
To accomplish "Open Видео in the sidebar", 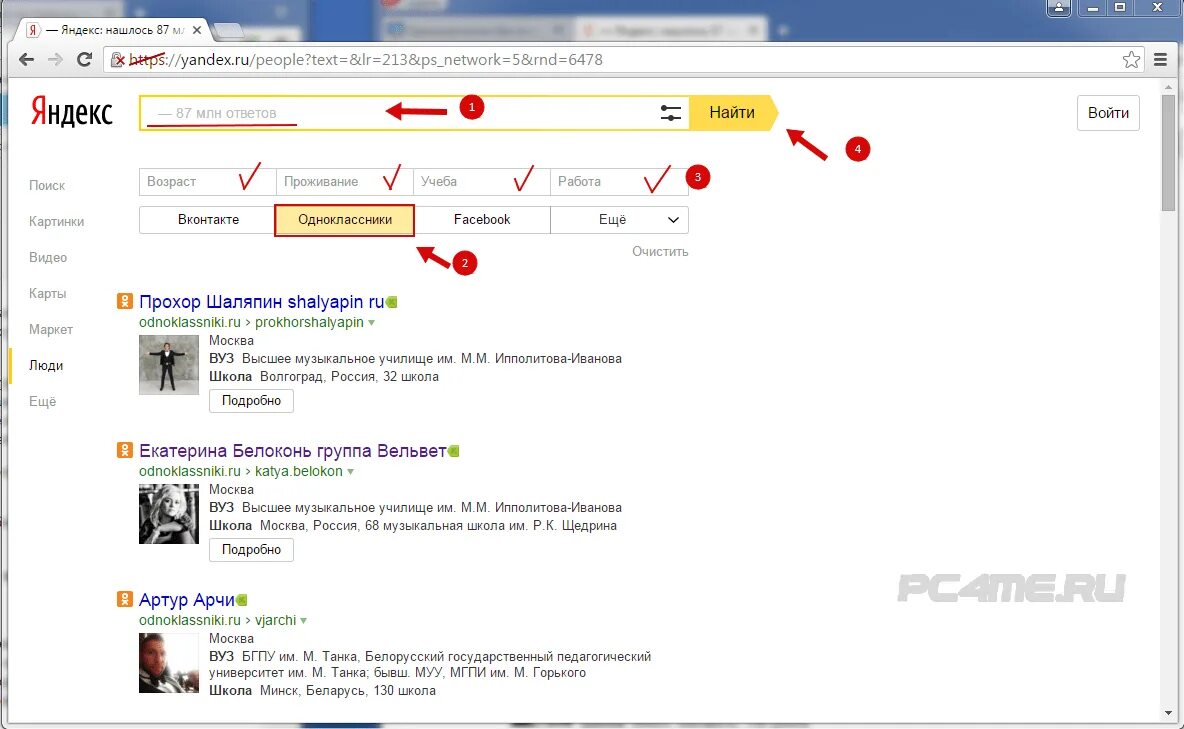I will click(x=48, y=257).
